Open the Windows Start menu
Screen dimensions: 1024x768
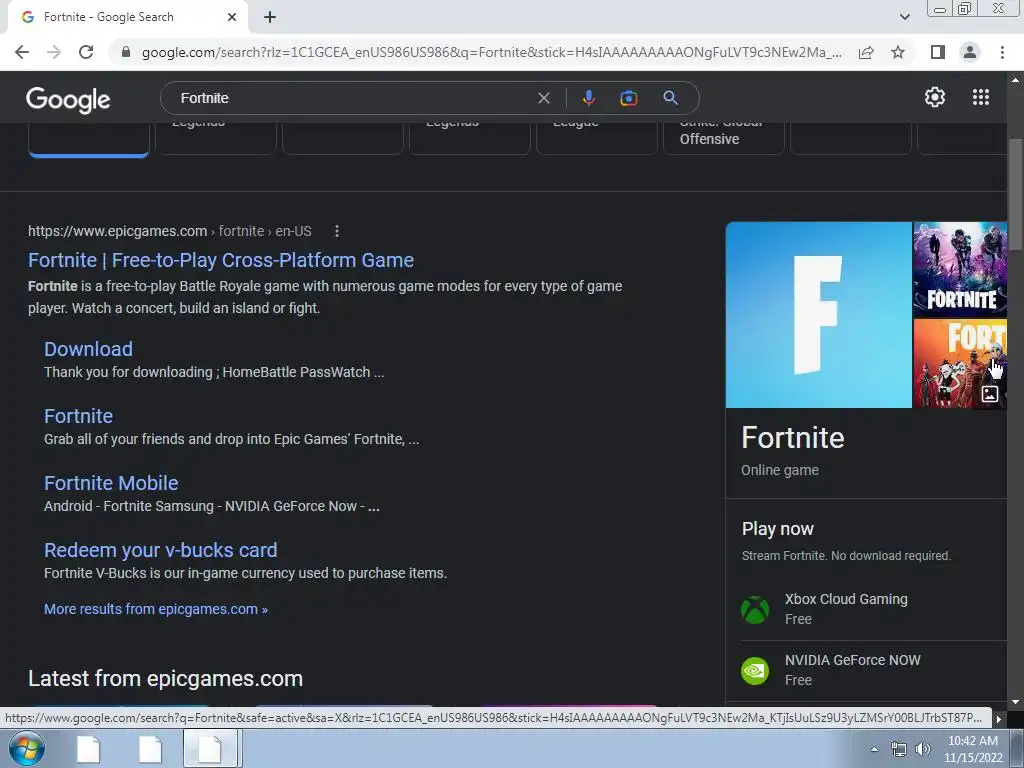(x=27, y=748)
